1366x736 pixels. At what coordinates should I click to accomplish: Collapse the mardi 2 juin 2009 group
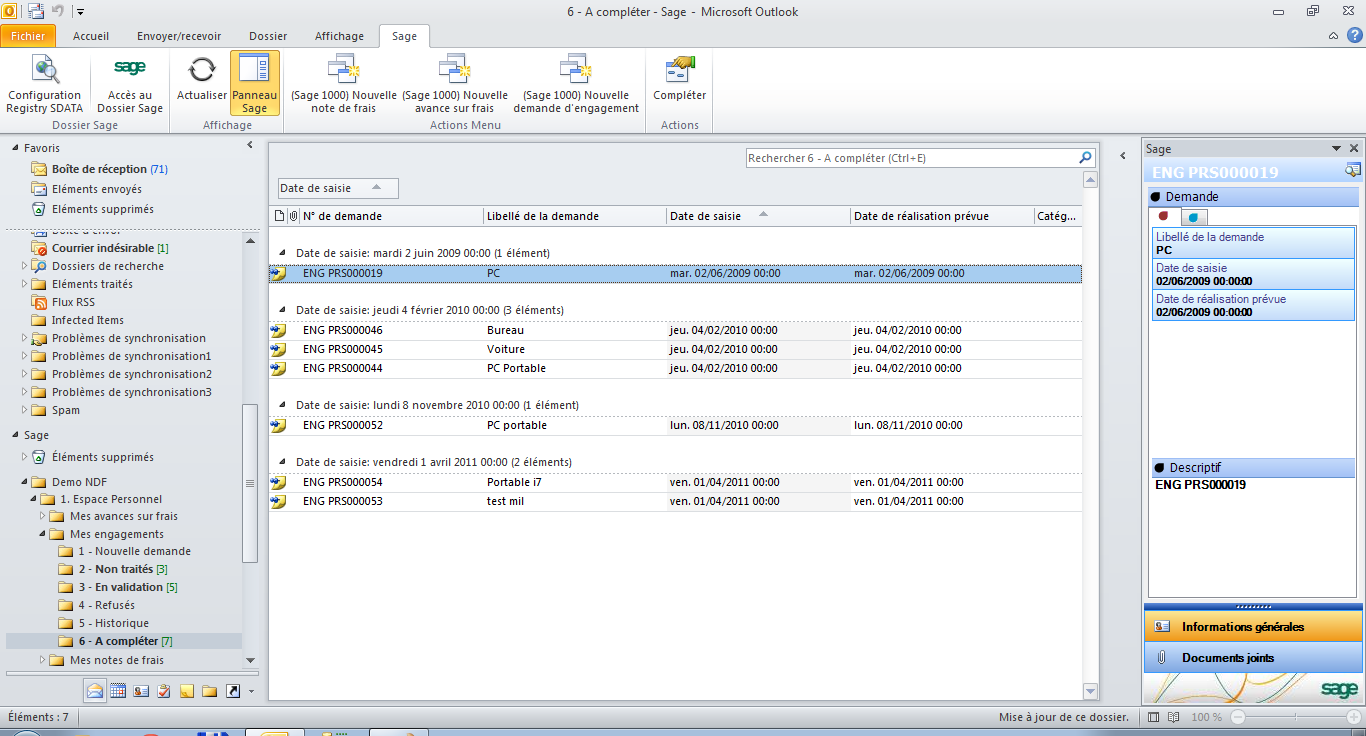tap(281, 253)
